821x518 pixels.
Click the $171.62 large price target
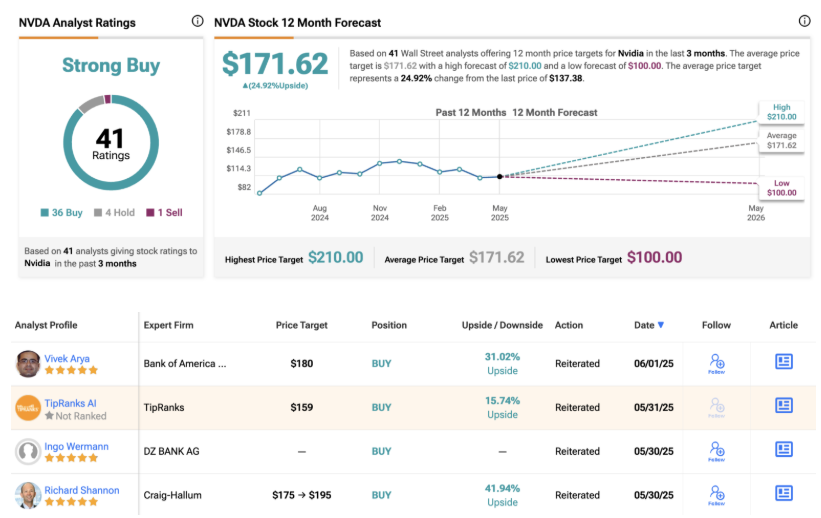pos(275,64)
